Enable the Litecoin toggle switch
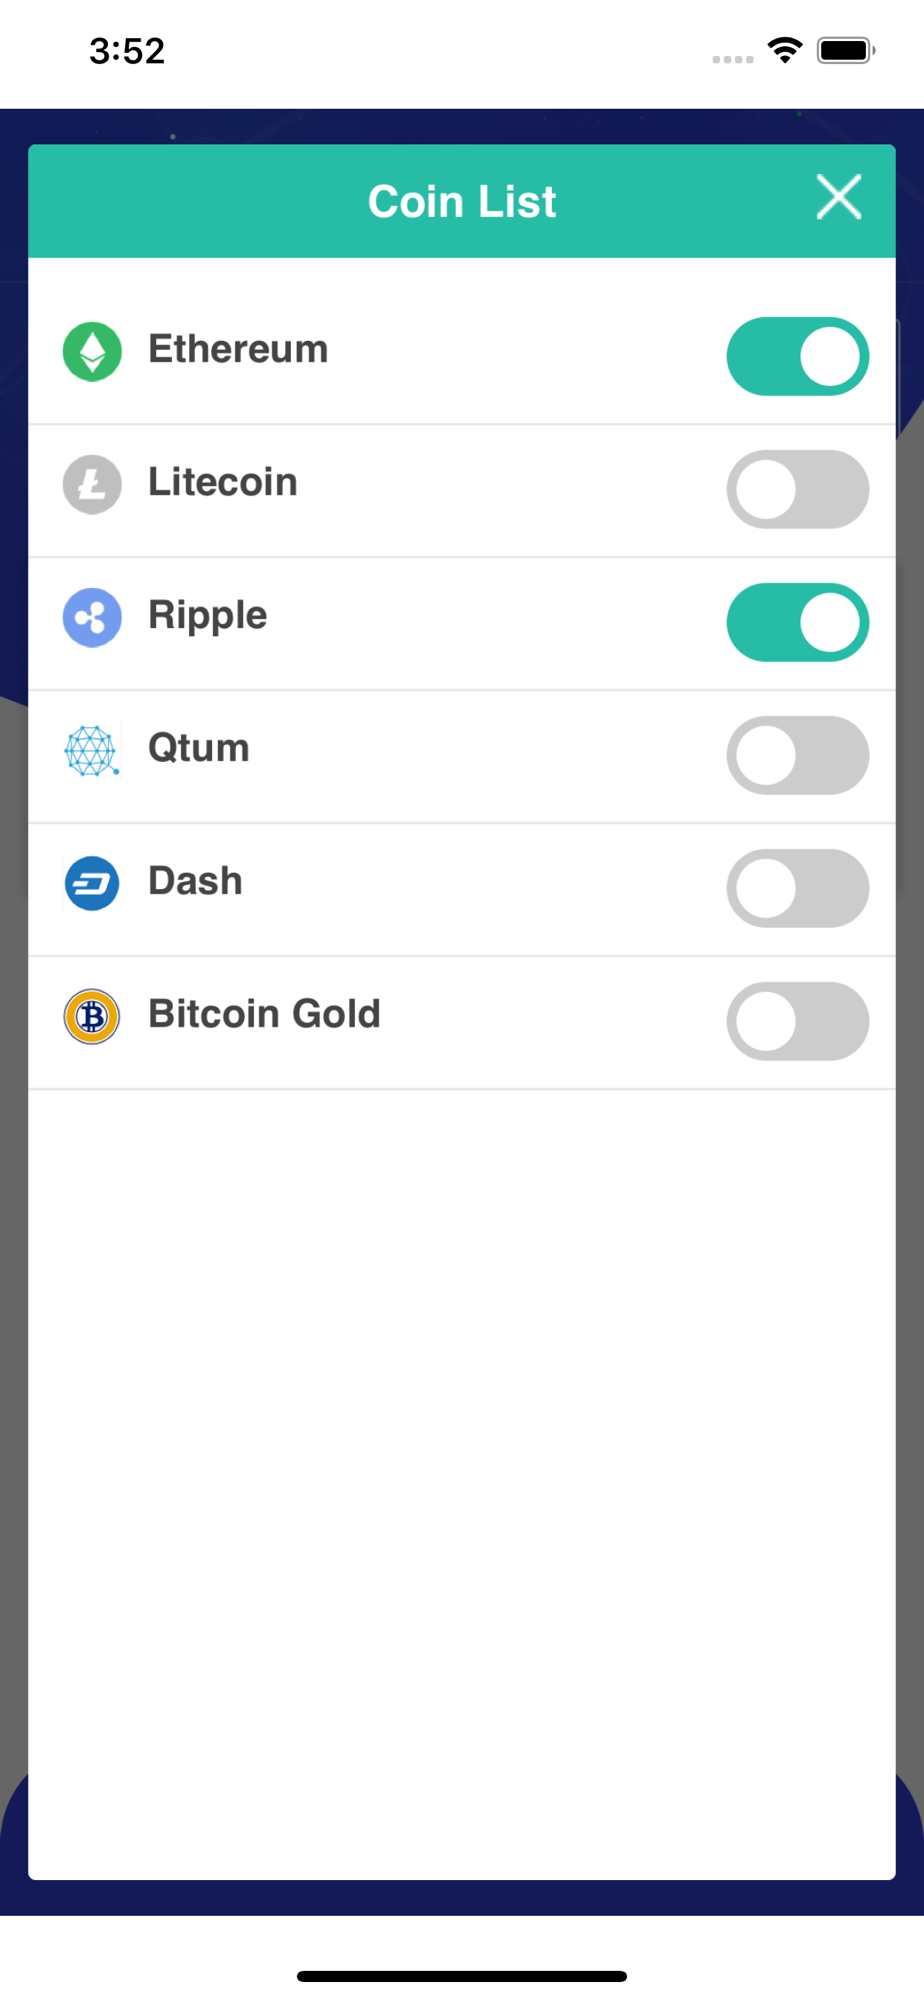The width and height of the screenshot is (924, 2000). click(x=797, y=490)
